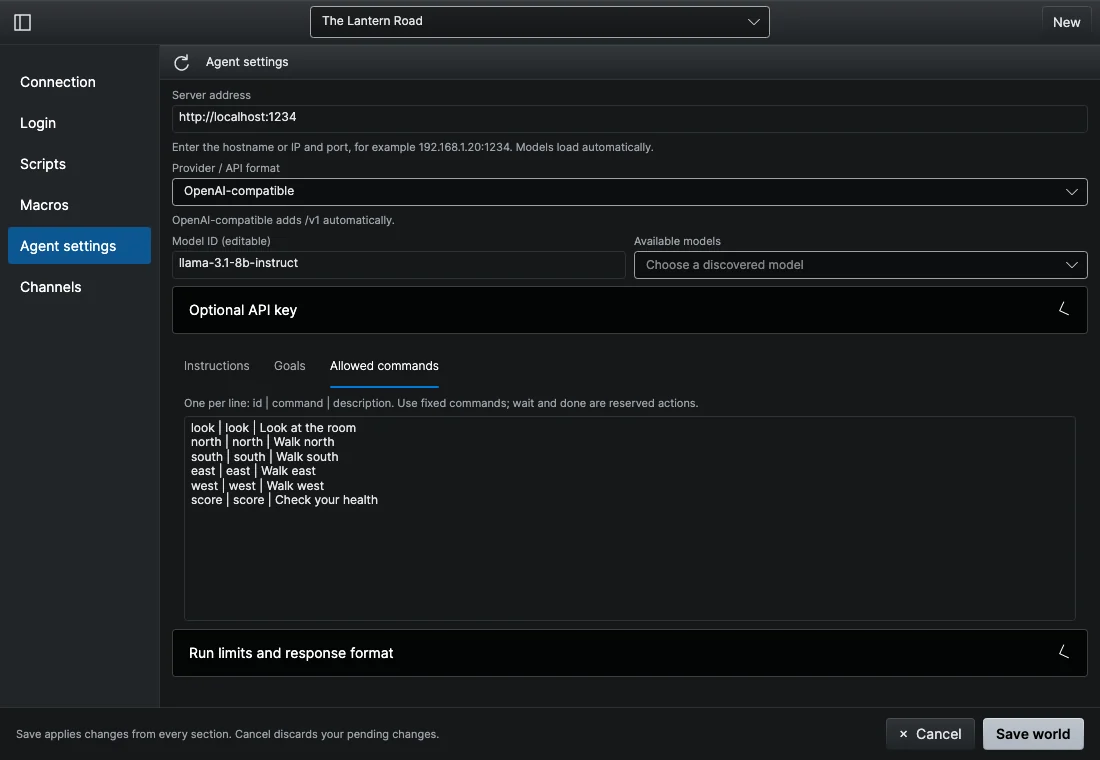The image size is (1100, 760).
Task: Click the 'Save applies changes from every section' note
Action: point(227,734)
